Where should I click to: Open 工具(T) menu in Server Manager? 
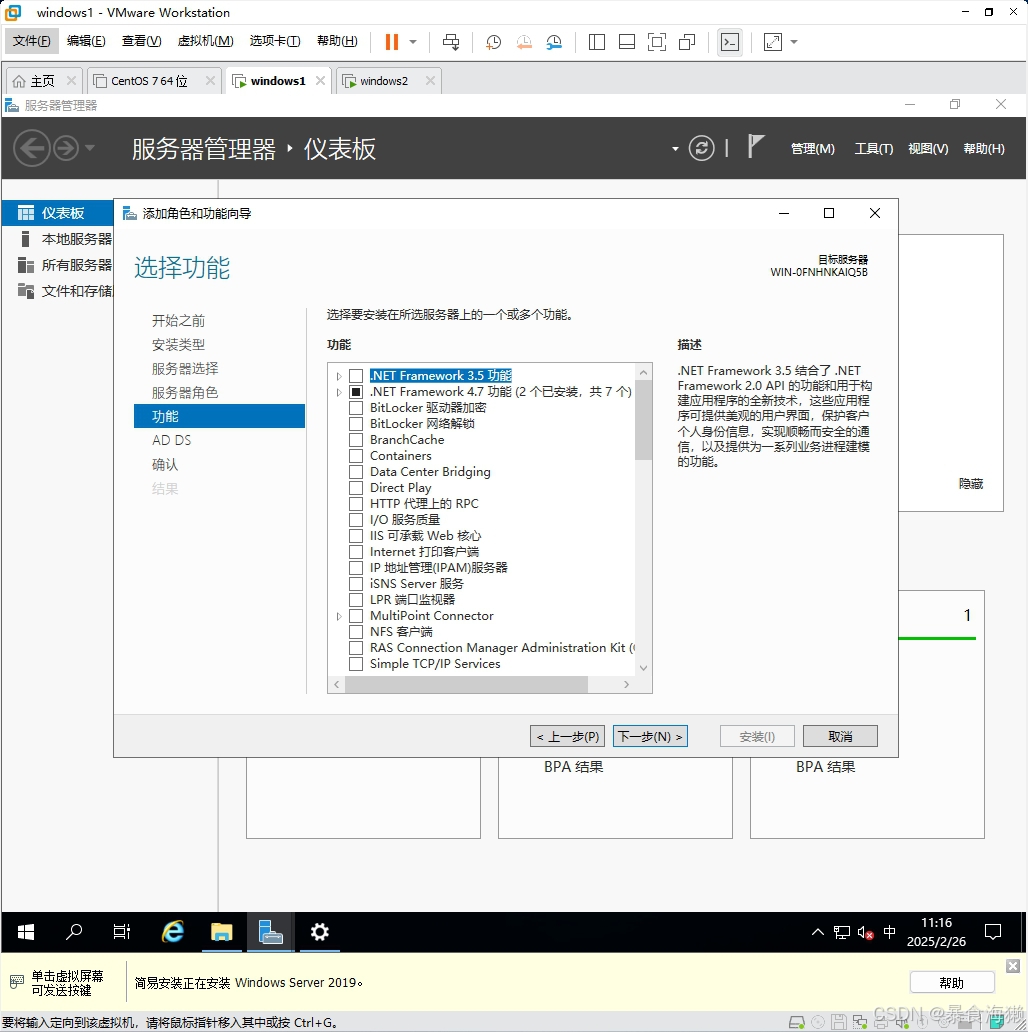[873, 149]
